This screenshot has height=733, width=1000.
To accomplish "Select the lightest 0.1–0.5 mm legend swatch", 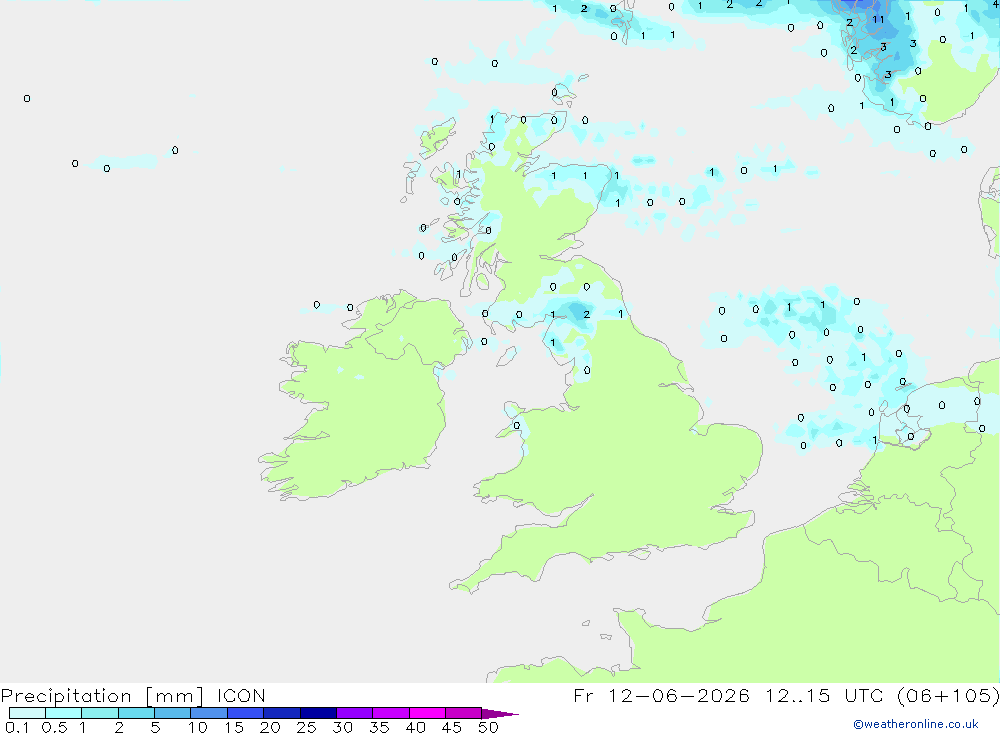I will coord(27,713).
